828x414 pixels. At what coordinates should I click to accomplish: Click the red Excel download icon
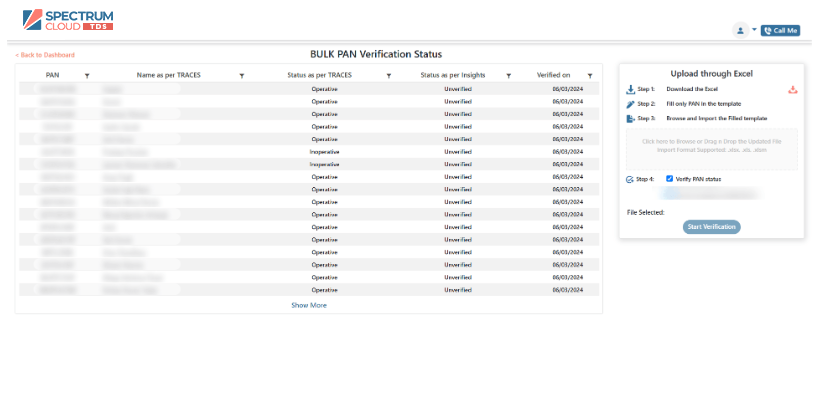(793, 89)
